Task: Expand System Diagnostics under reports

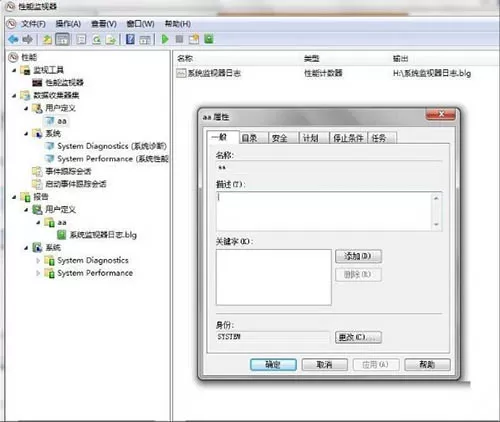Action: (38, 260)
